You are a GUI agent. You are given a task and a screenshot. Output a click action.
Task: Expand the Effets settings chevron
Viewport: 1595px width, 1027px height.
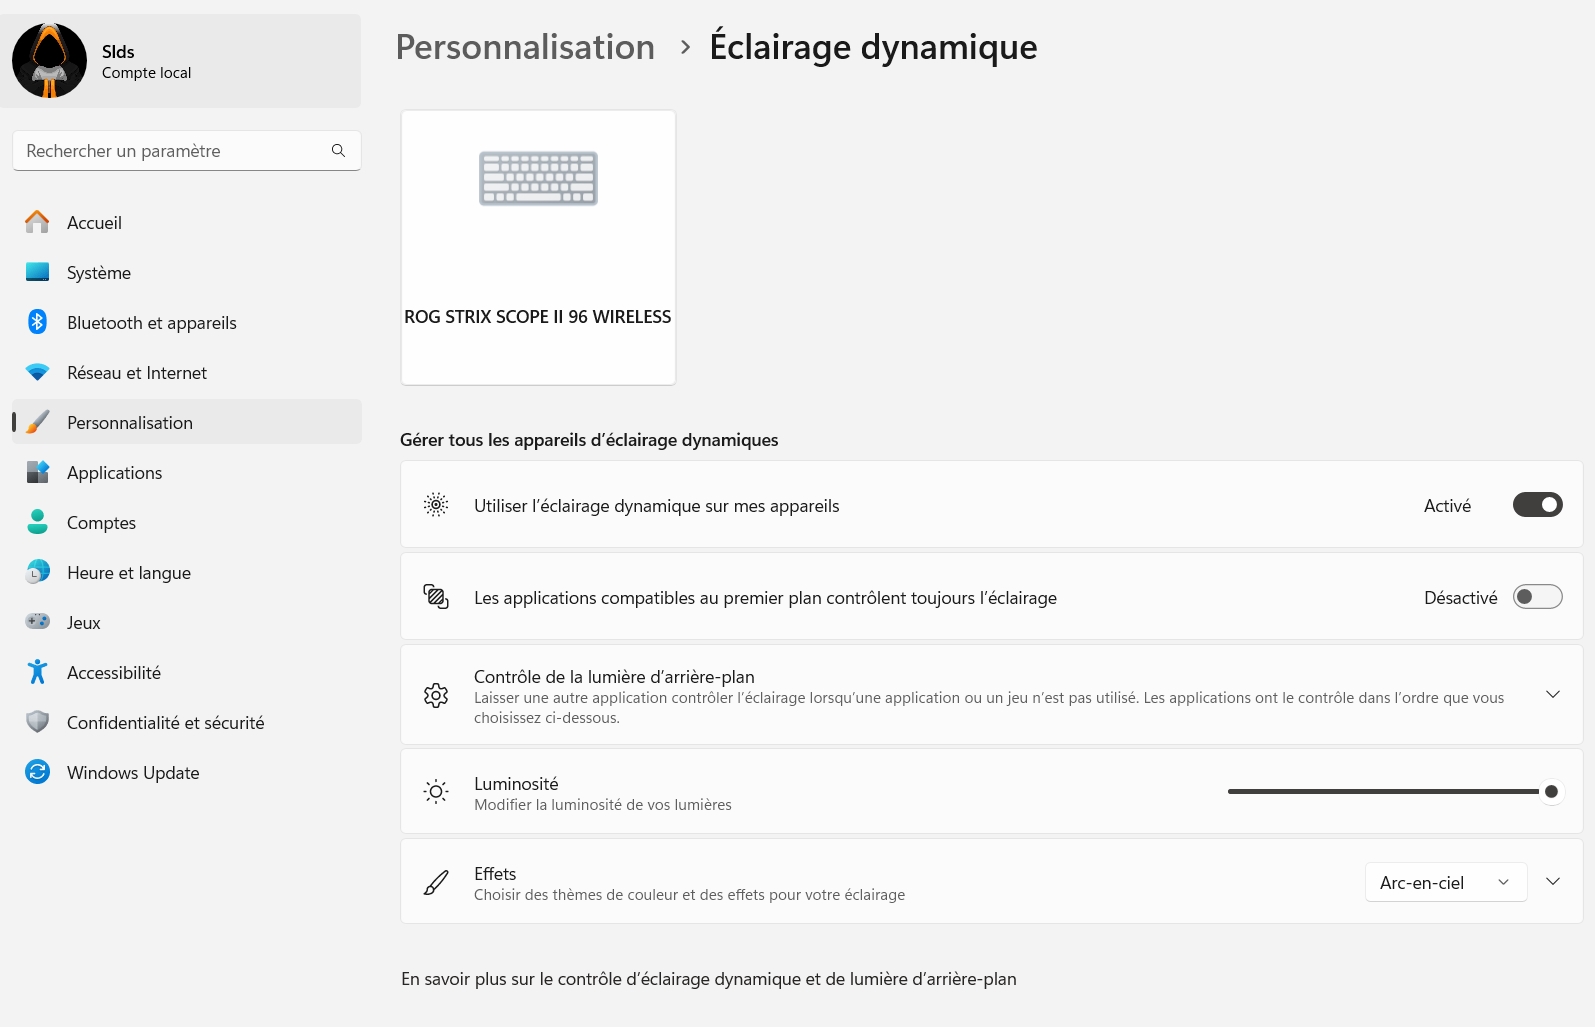[x=1552, y=881]
